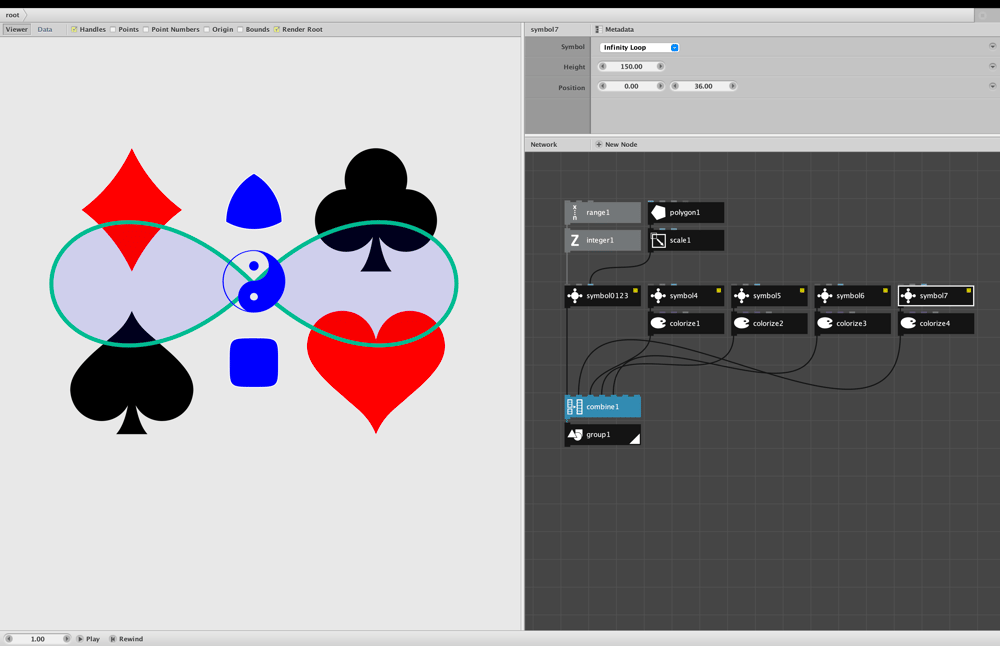
Task: Toggle the Render Root checkbox
Action: pos(277,29)
